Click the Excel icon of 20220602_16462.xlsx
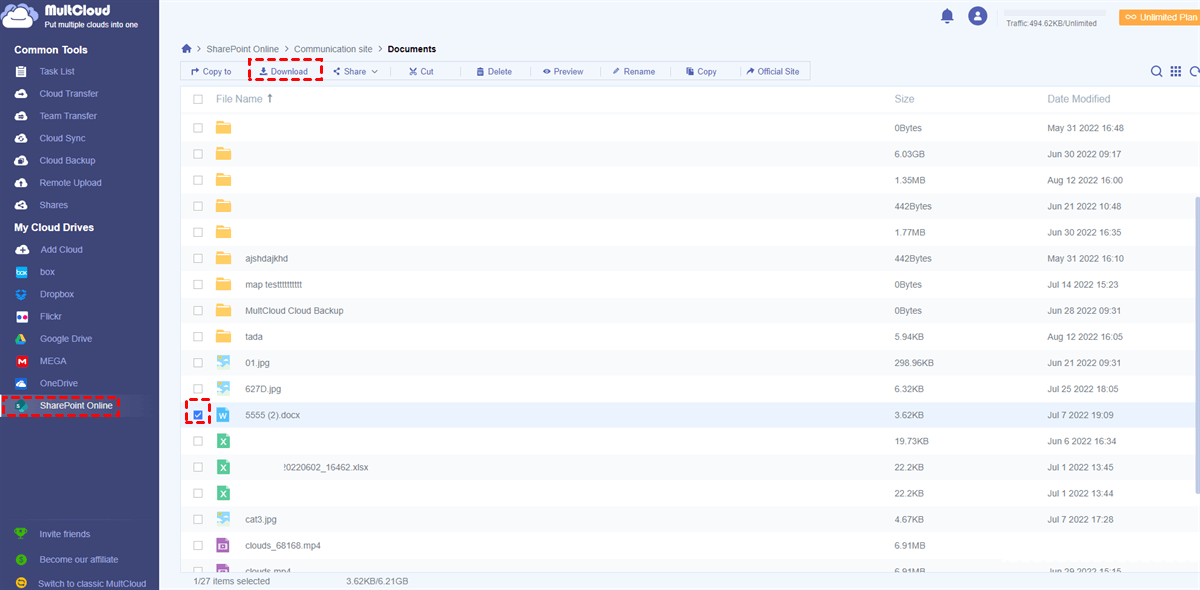 click(223, 467)
